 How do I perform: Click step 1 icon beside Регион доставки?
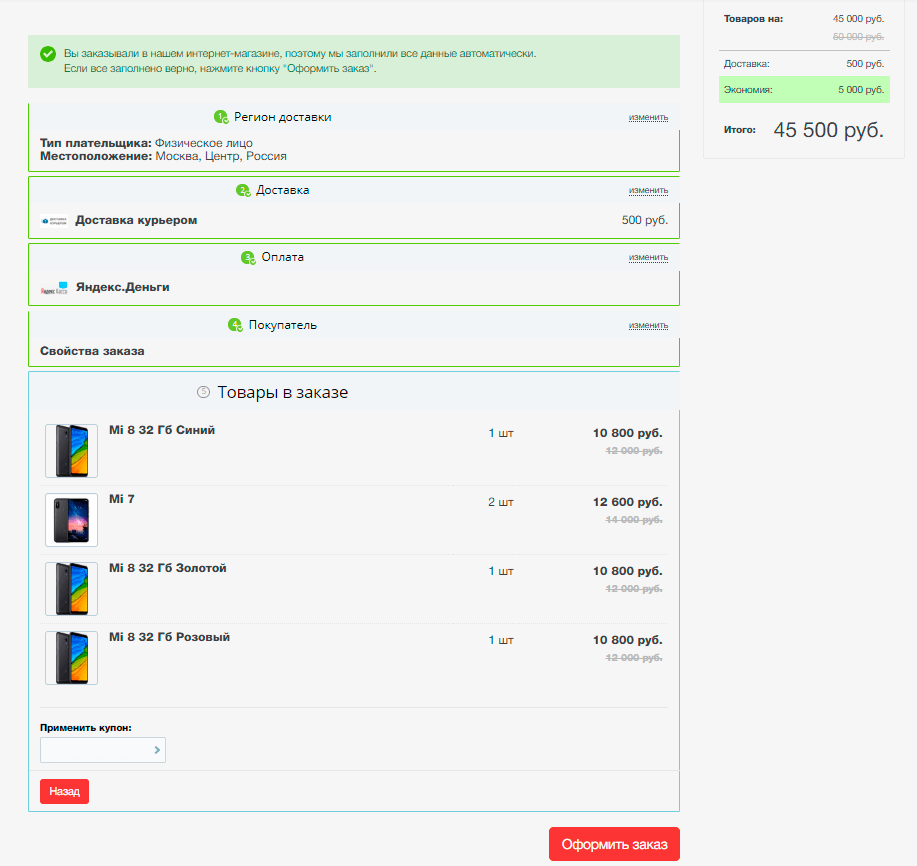click(x=221, y=117)
